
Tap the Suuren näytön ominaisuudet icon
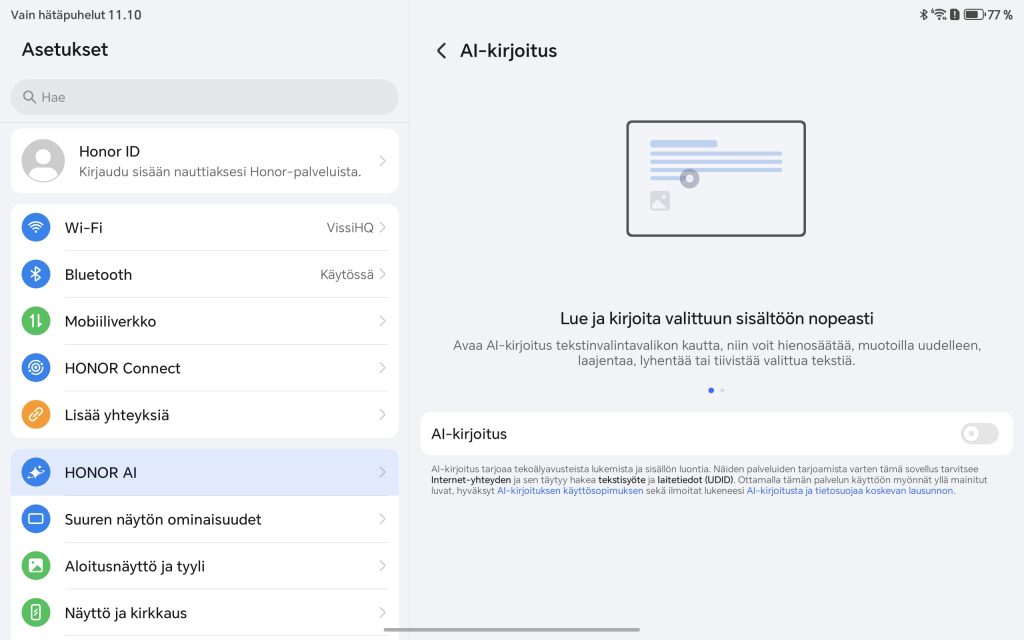(36, 519)
